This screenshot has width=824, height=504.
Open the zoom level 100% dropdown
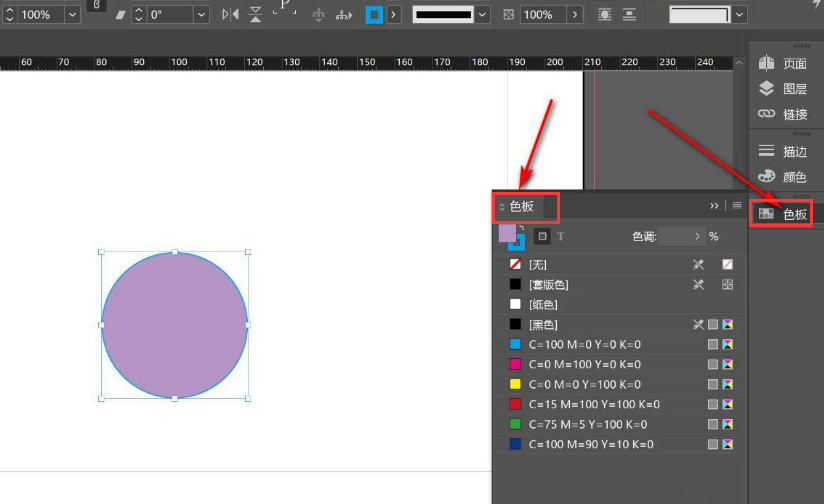(x=72, y=15)
